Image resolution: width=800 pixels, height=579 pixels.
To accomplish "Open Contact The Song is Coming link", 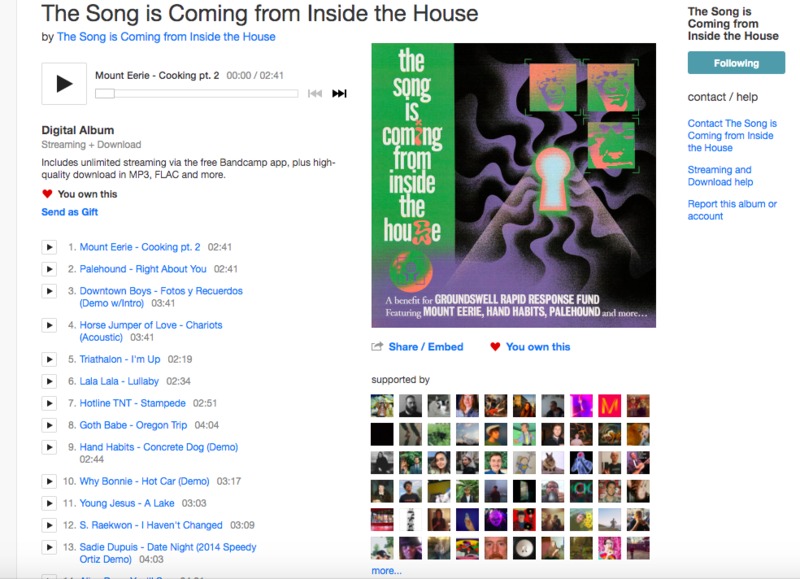I will (x=732, y=136).
